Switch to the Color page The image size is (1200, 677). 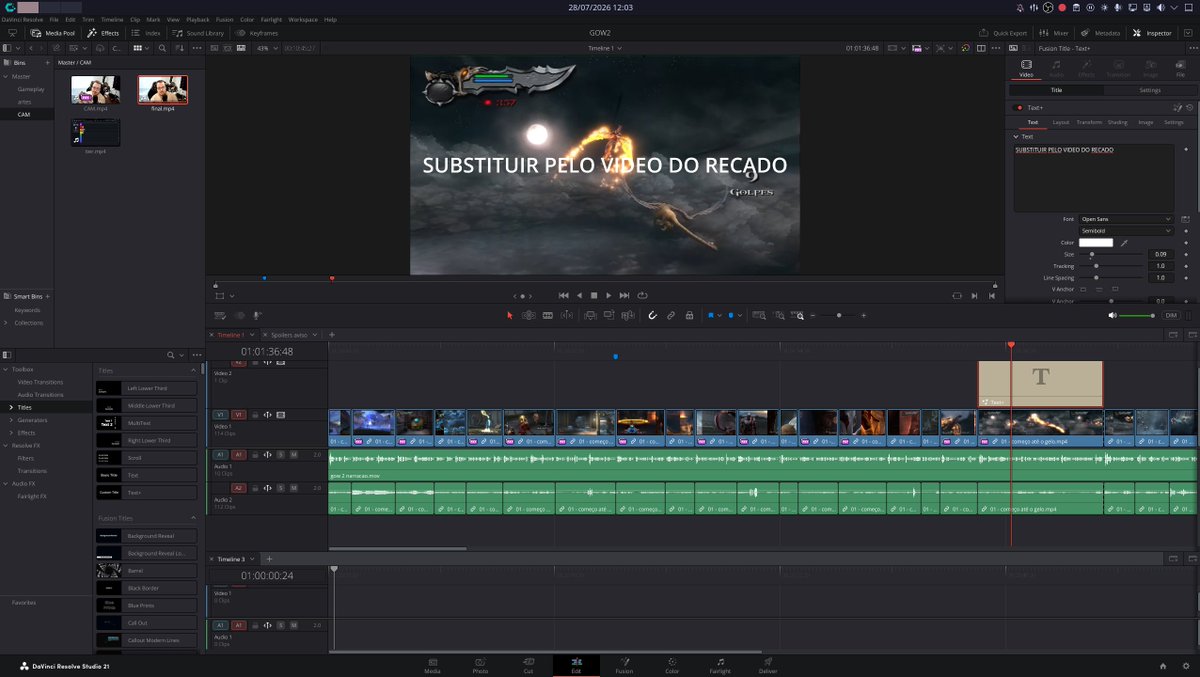tap(672, 665)
